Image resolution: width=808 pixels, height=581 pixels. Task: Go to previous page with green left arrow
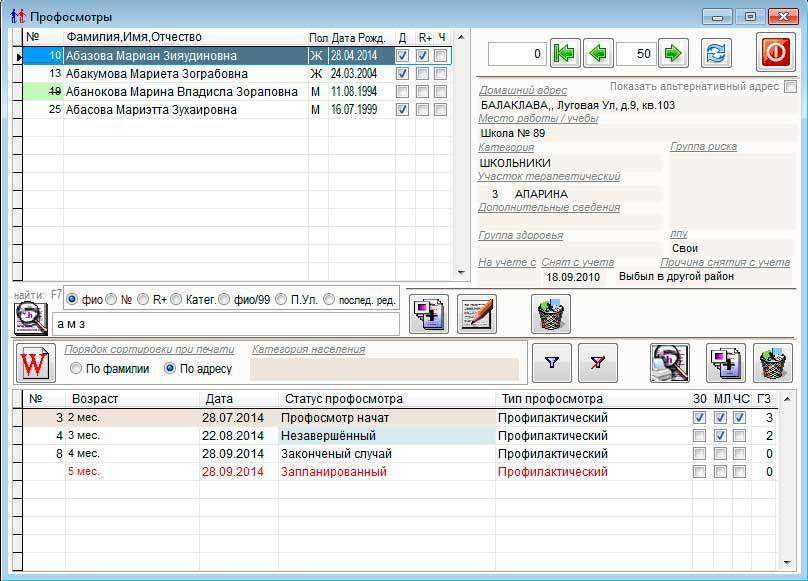point(599,53)
